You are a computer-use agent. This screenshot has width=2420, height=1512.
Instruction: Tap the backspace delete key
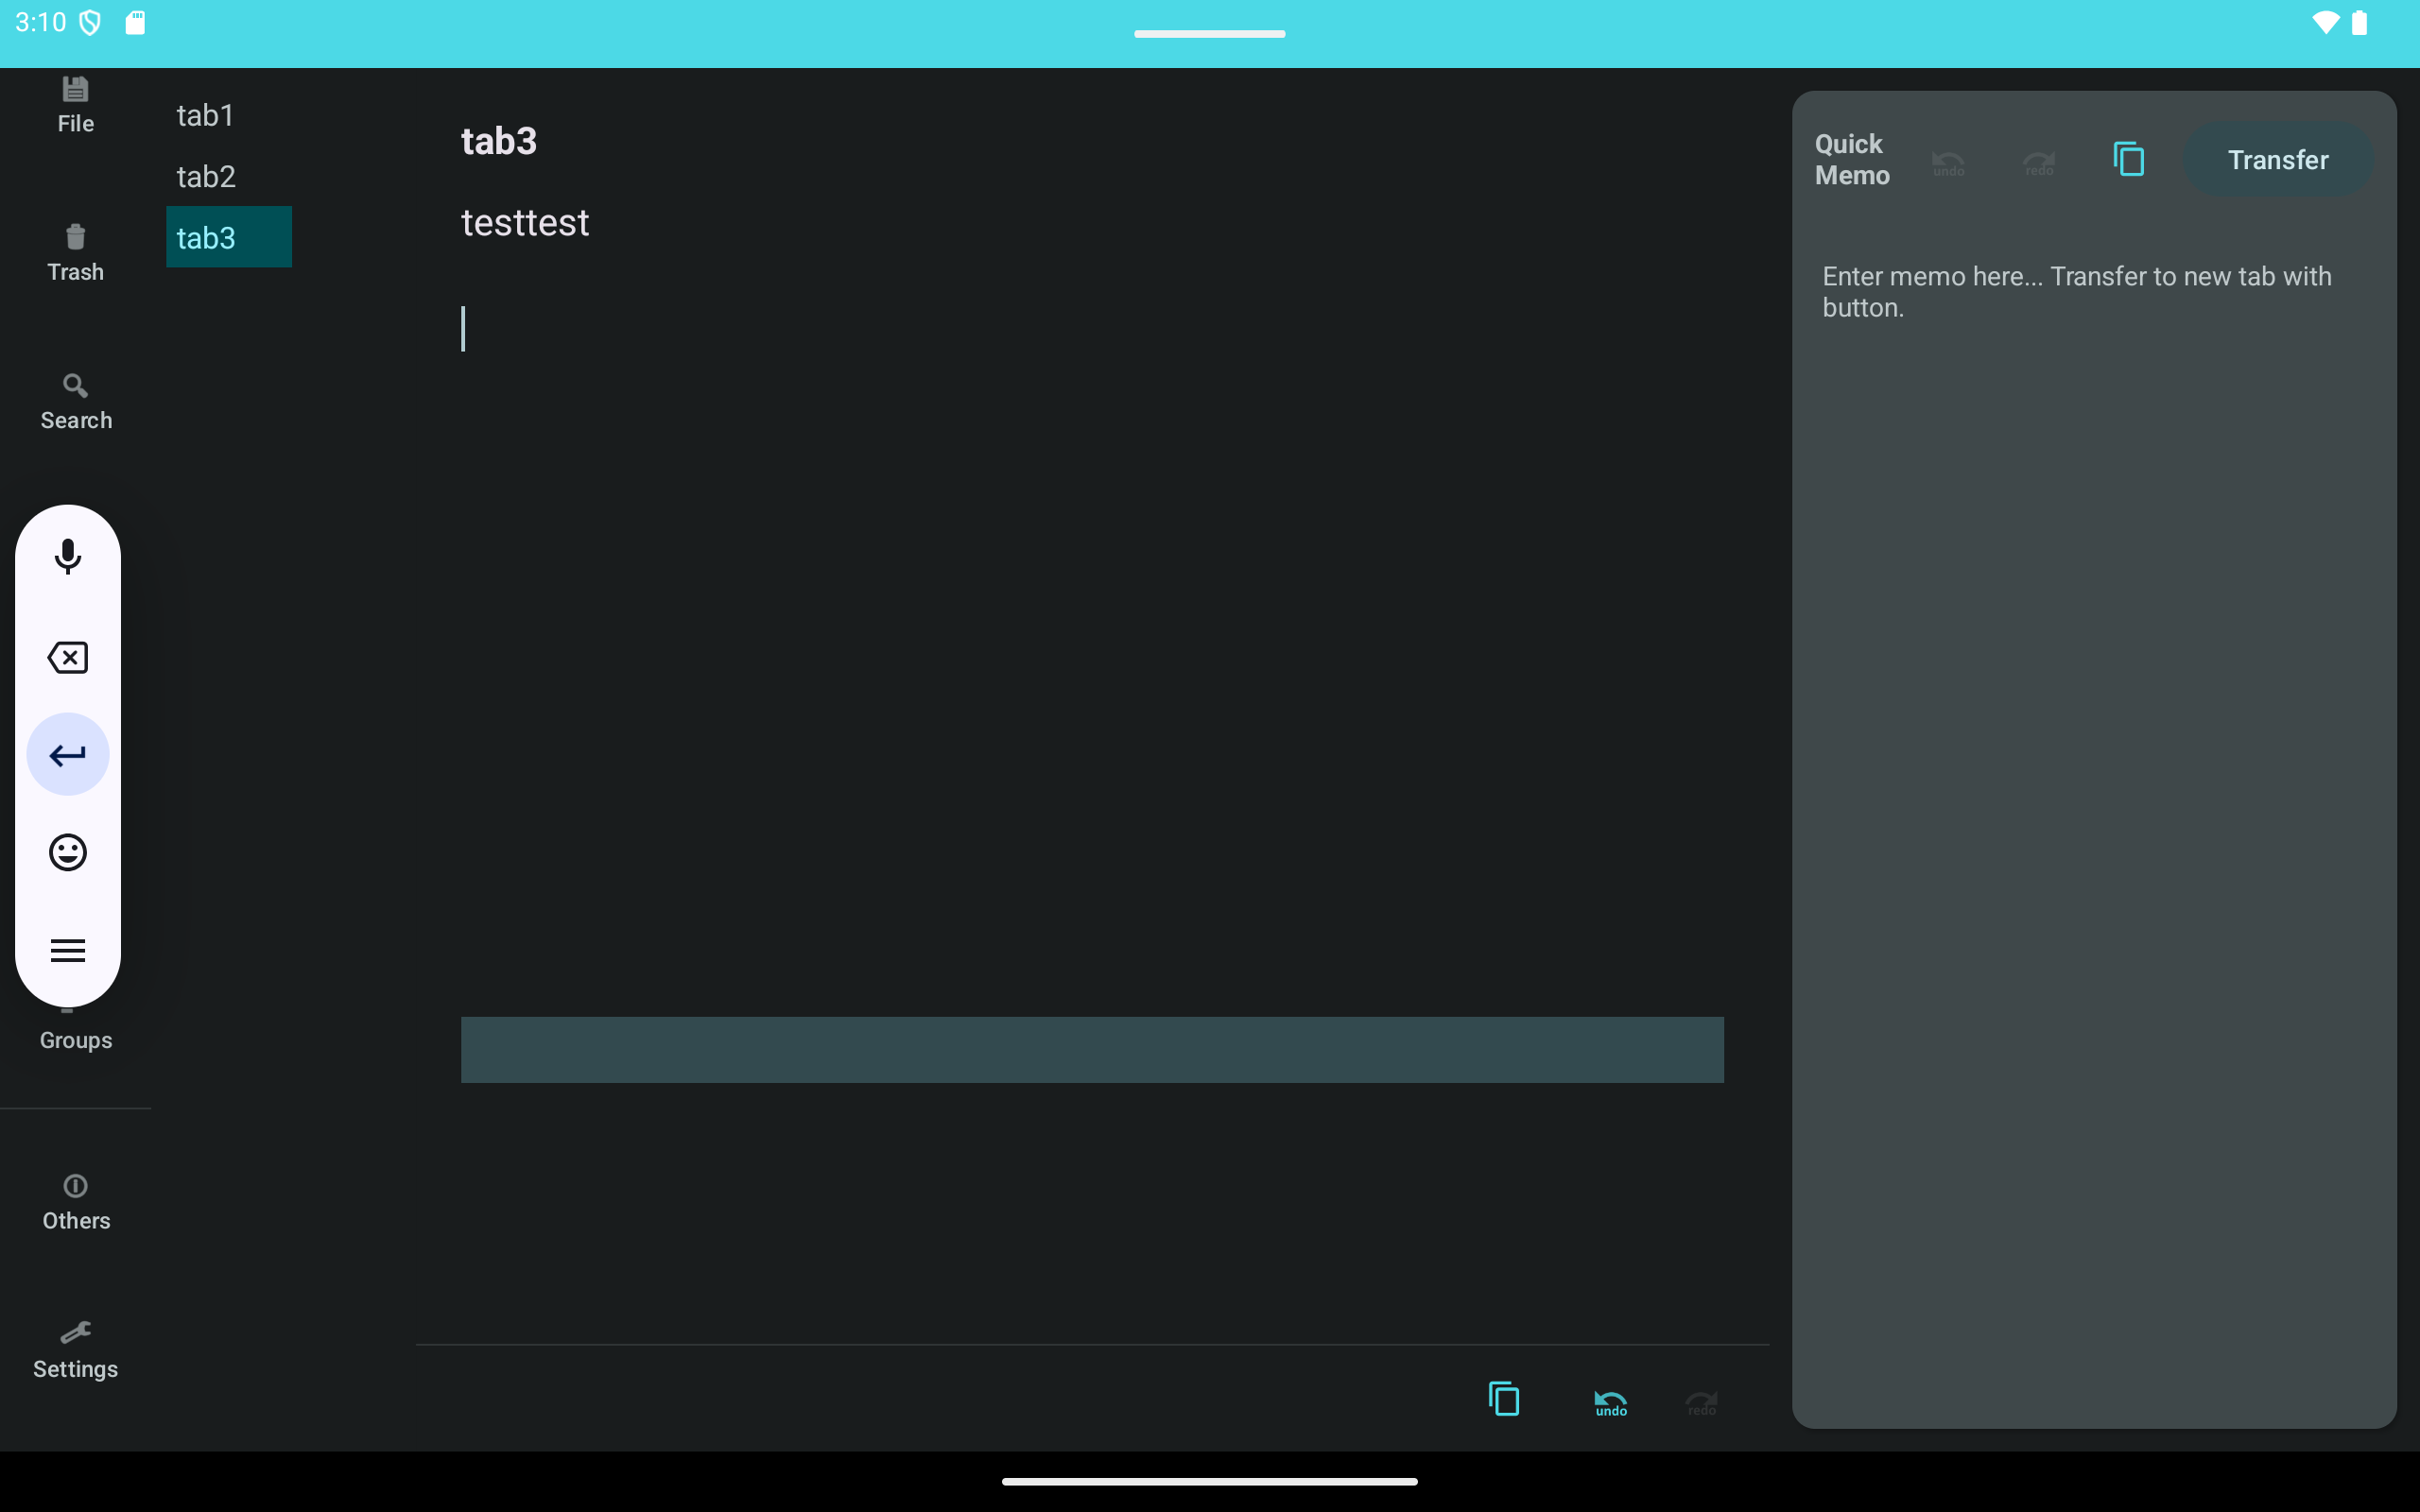click(x=68, y=657)
